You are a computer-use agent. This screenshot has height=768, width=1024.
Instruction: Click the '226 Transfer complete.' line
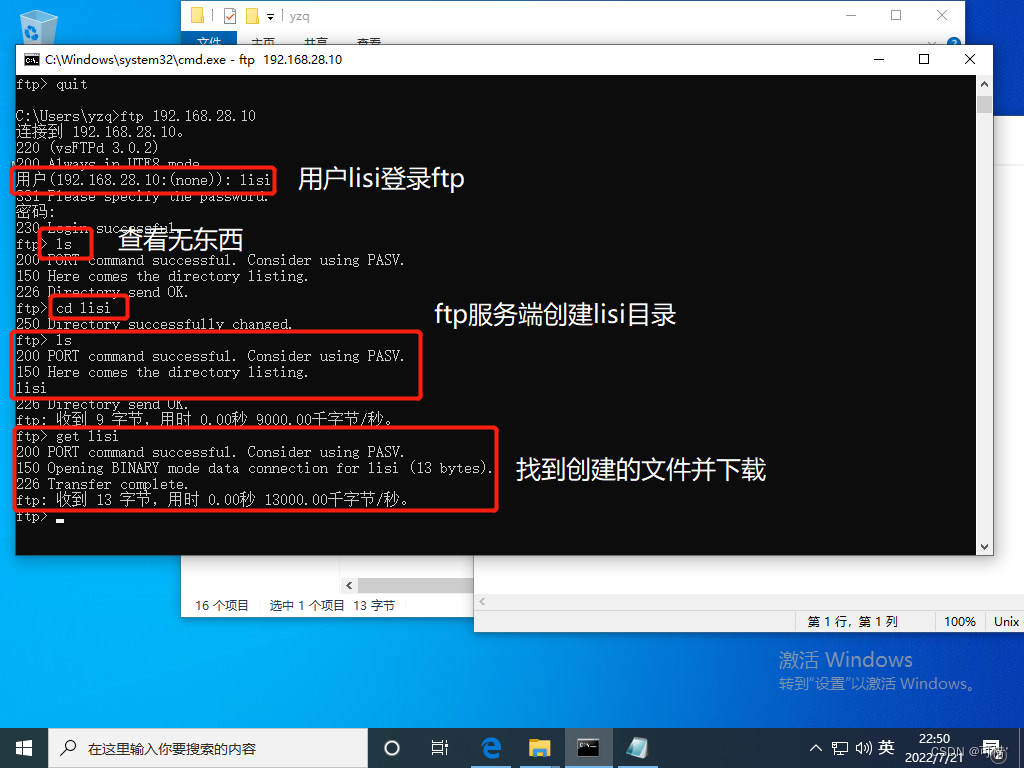click(102, 484)
